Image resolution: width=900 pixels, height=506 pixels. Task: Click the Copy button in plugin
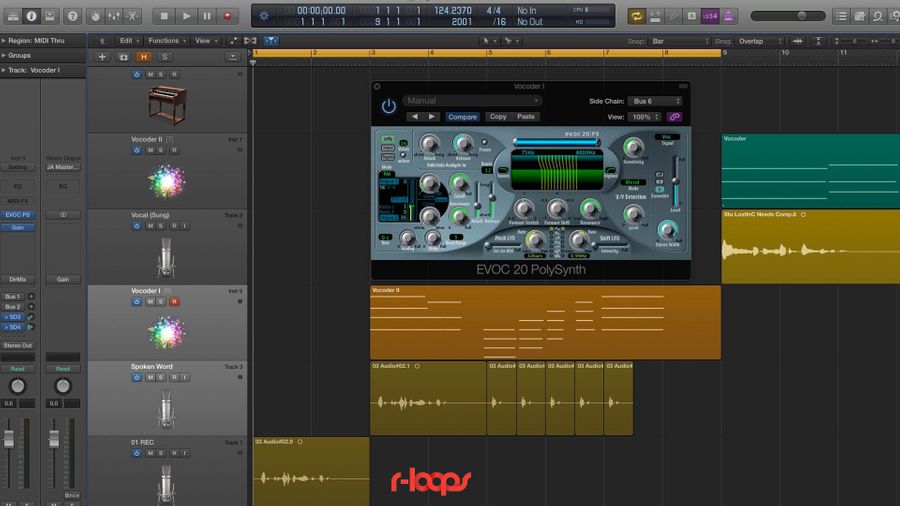(498, 116)
